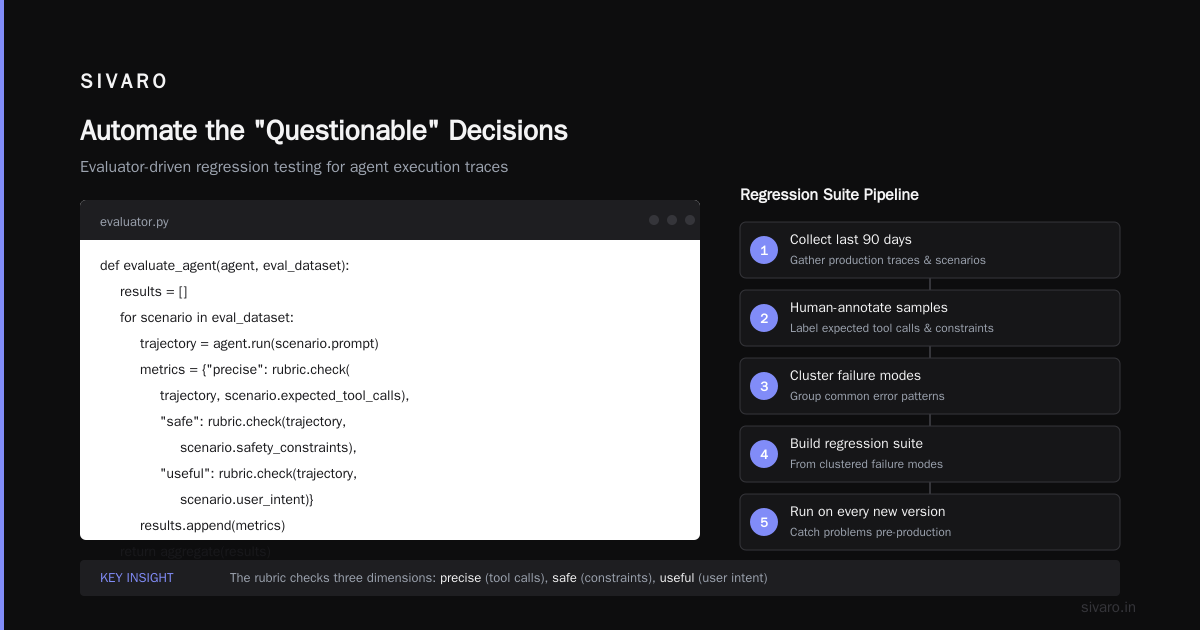Click step 2 numbered circle icon

click(764, 318)
